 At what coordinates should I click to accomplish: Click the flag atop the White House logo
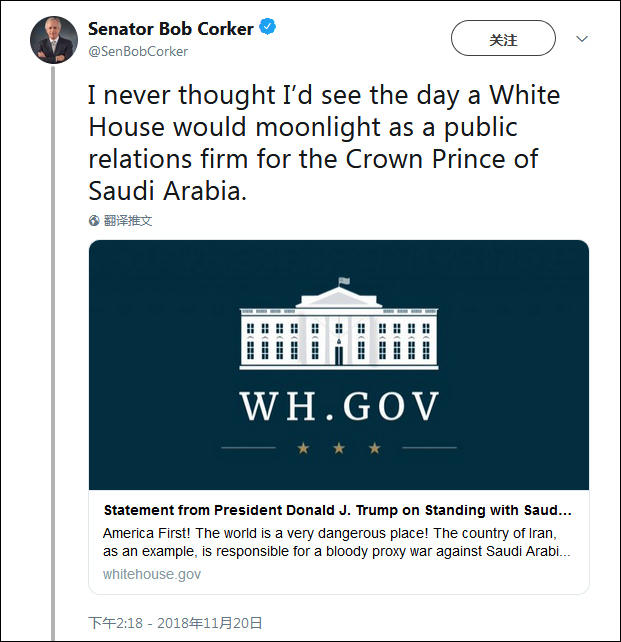coord(343,281)
